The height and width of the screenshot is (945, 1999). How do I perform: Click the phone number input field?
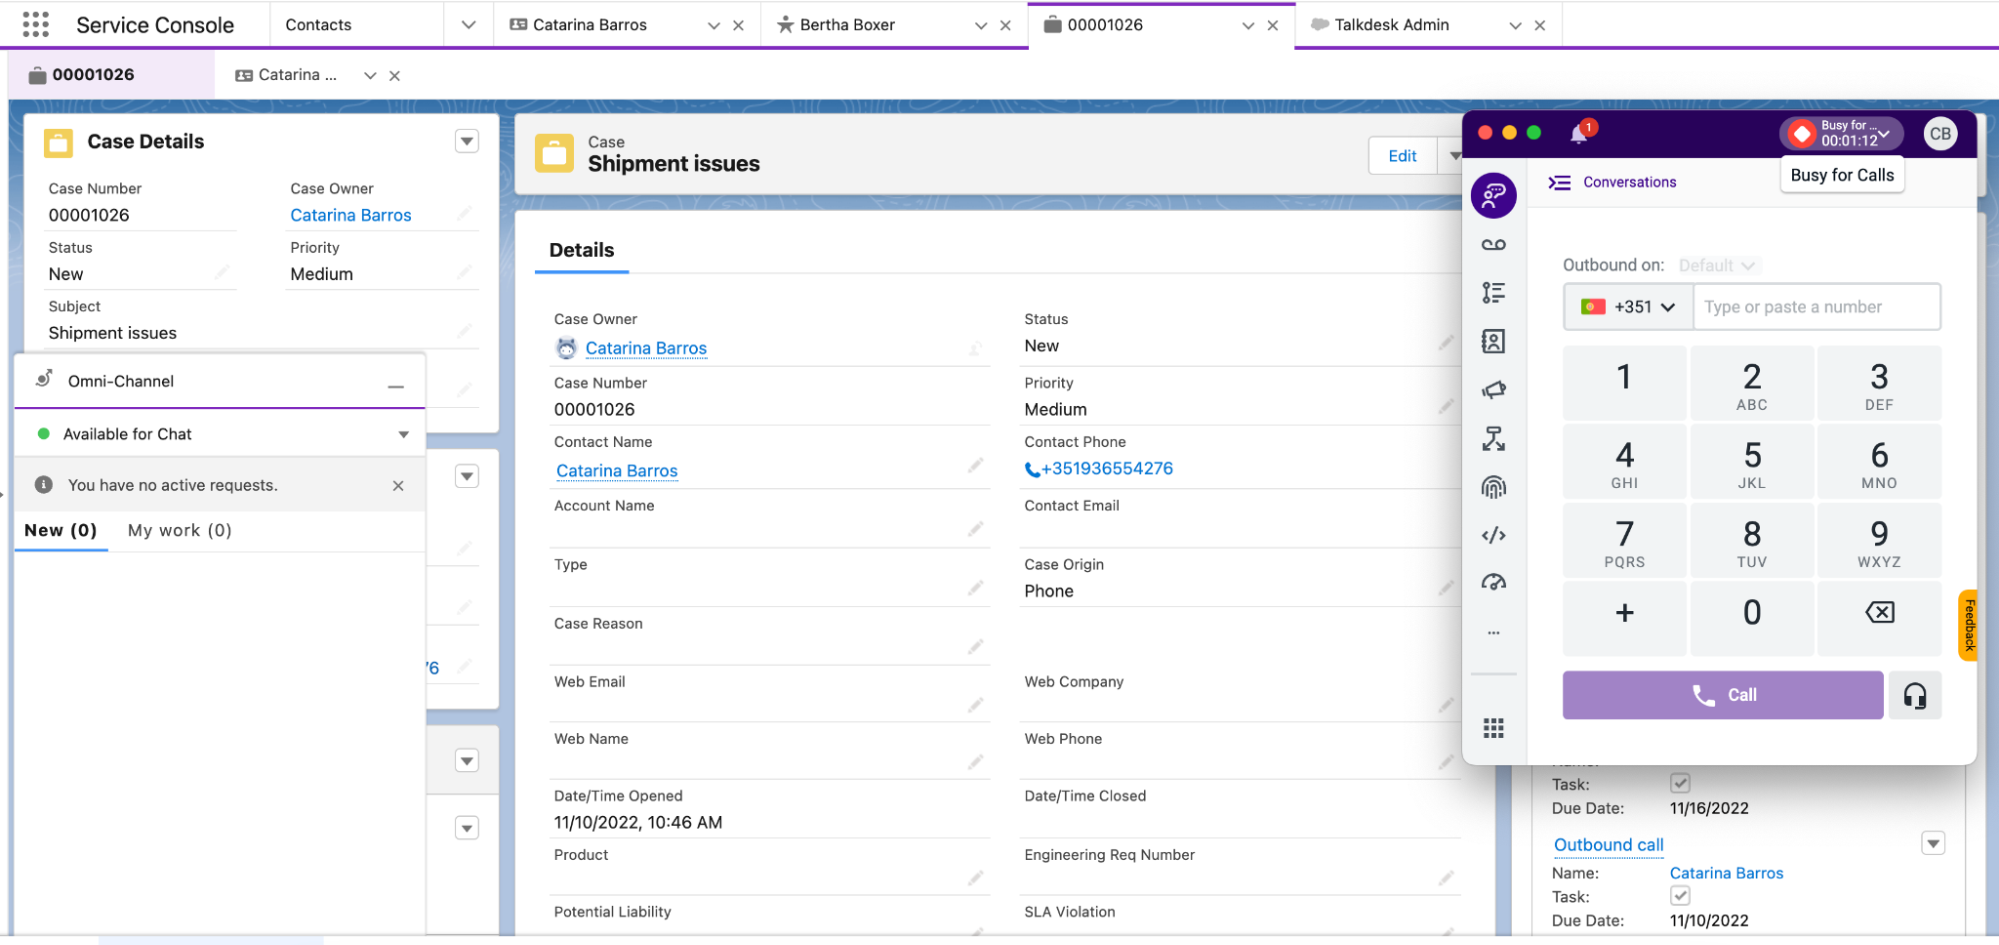[1816, 307]
